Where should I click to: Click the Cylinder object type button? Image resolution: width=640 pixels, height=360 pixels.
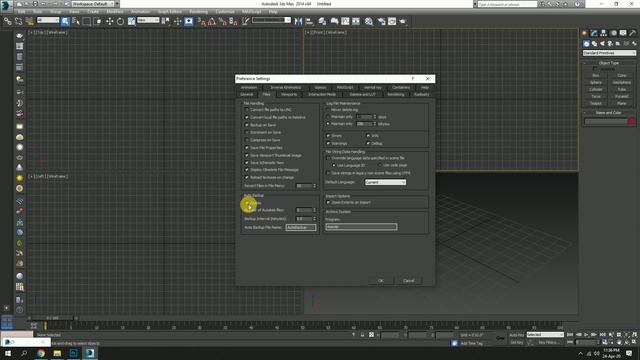[596, 89]
